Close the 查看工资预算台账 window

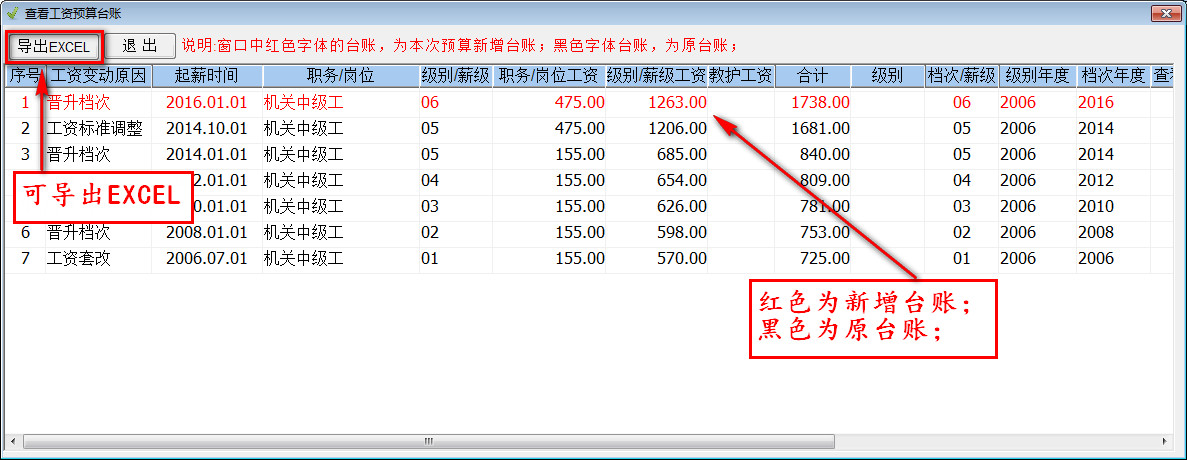pyautogui.click(x=1162, y=13)
